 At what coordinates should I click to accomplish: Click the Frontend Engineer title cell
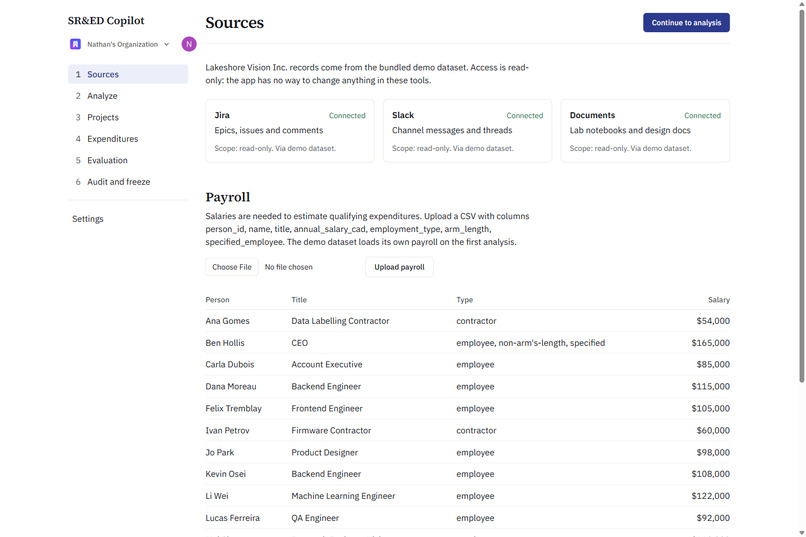[327, 409]
